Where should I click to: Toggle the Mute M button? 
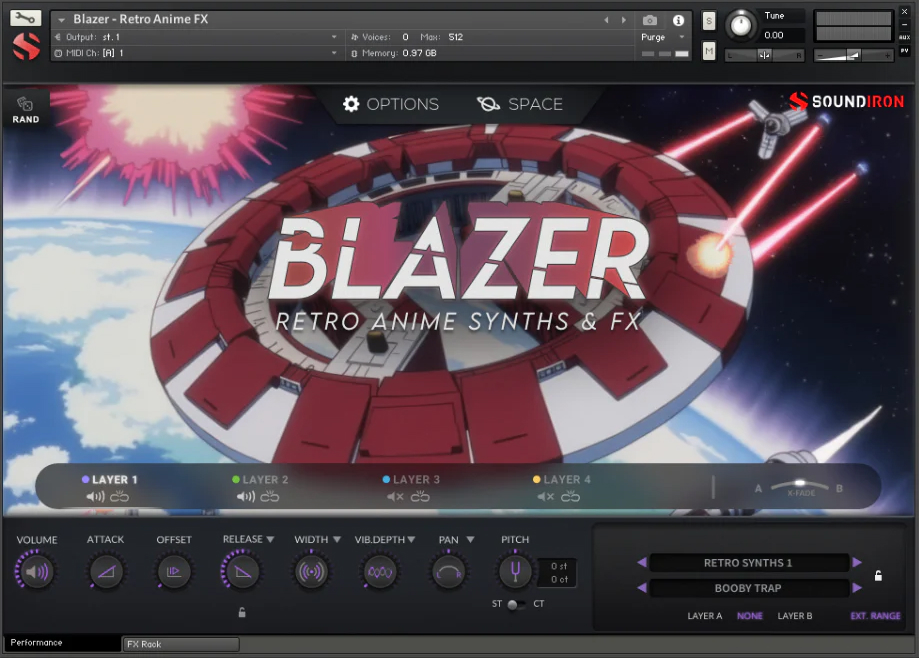709,51
